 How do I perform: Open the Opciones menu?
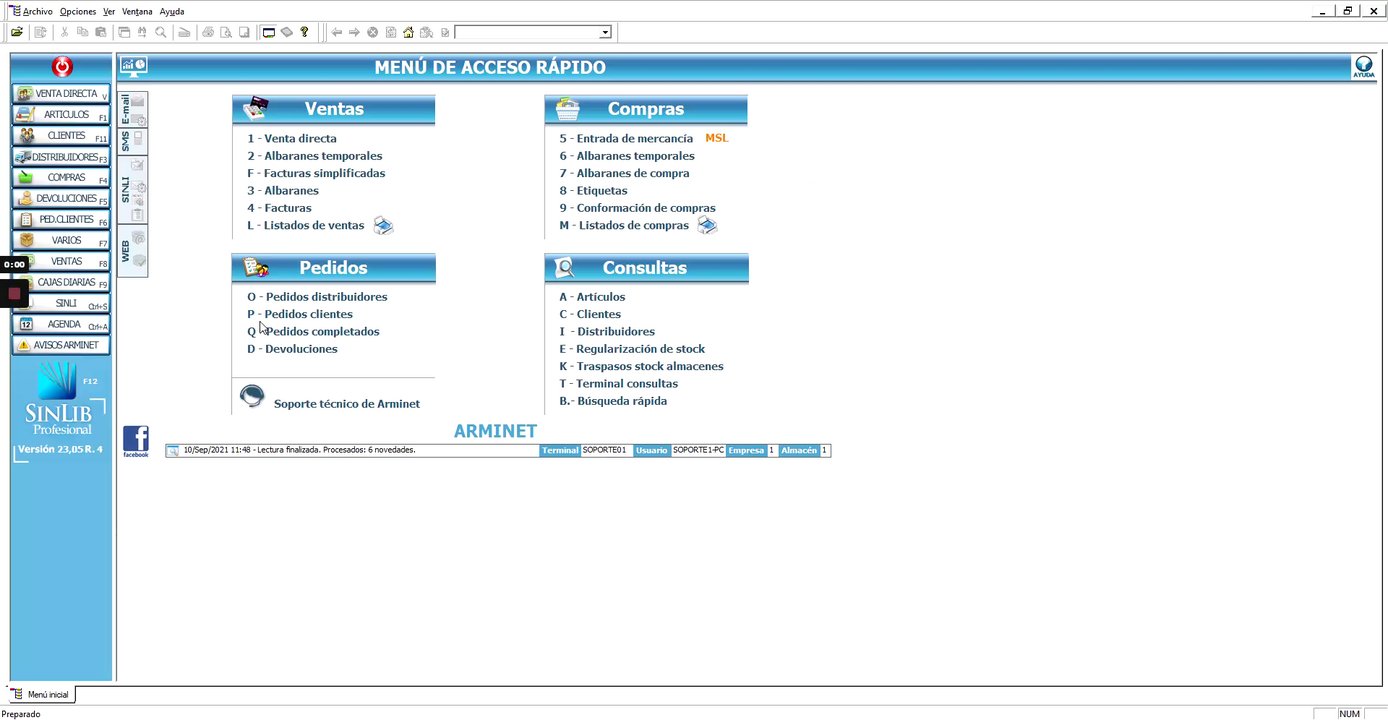coord(78,11)
